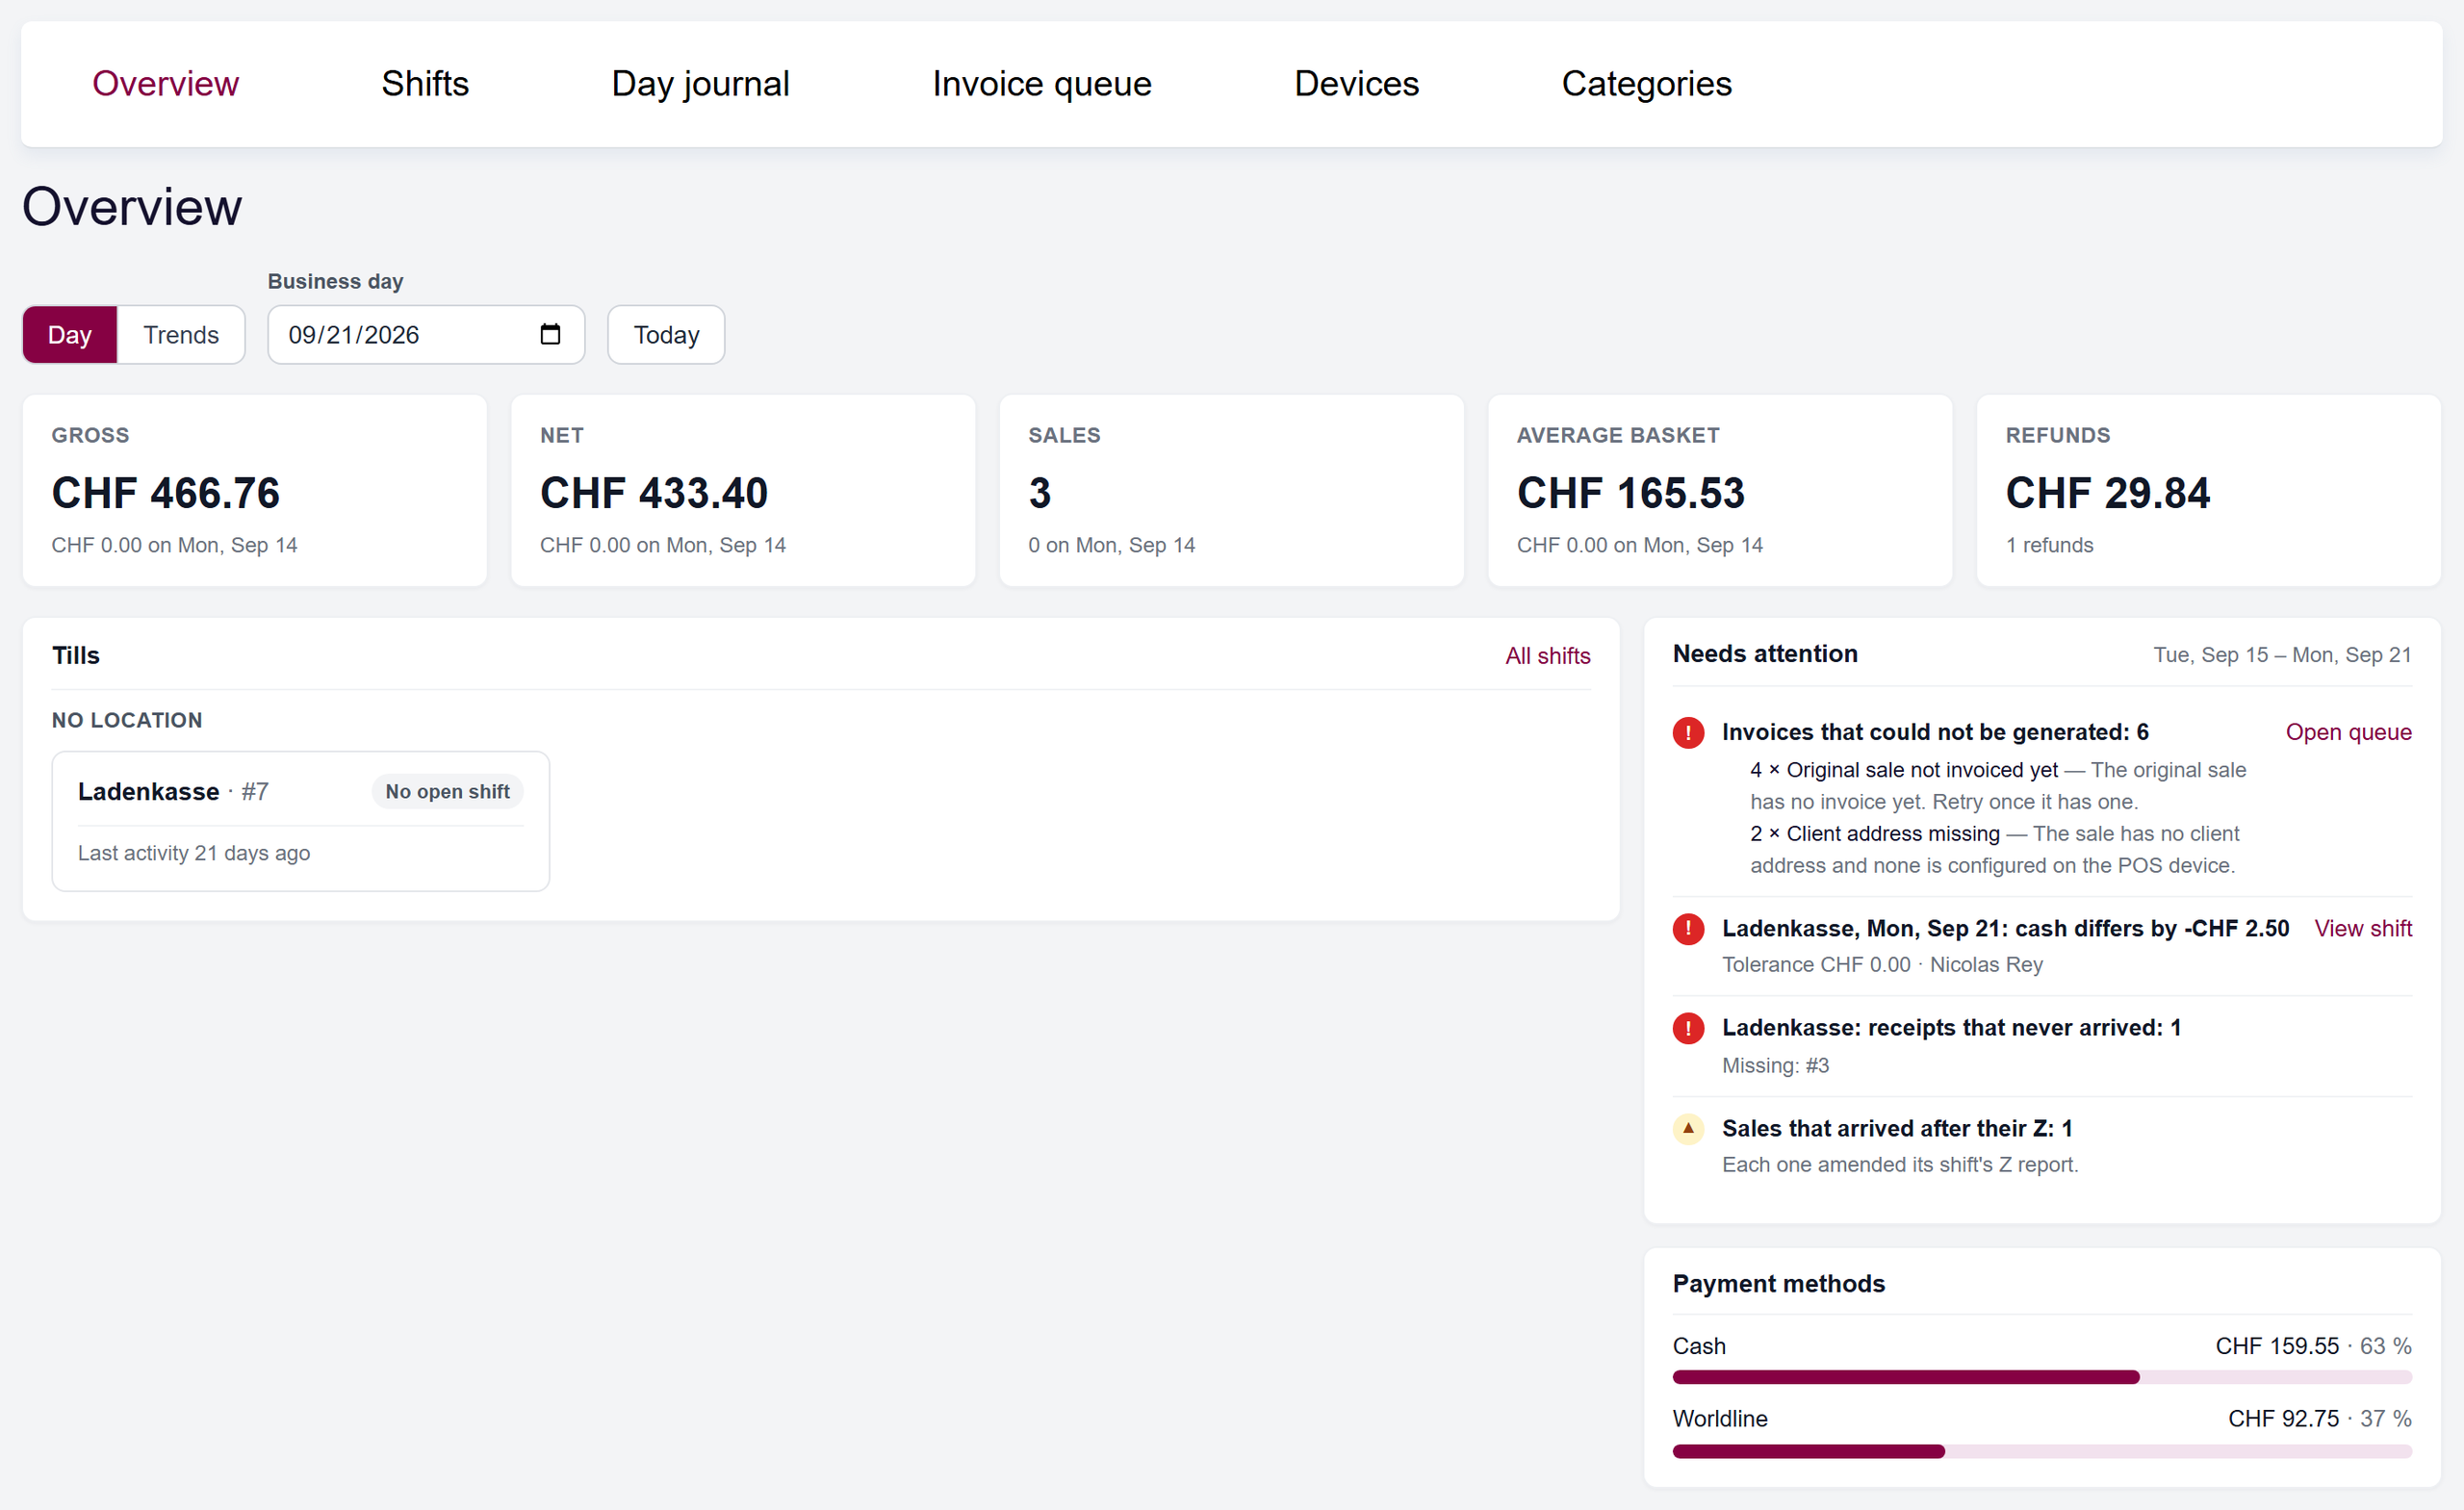Click the red alert icon for invoices not generated
The image size is (2464, 1510).
tap(1688, 732)
